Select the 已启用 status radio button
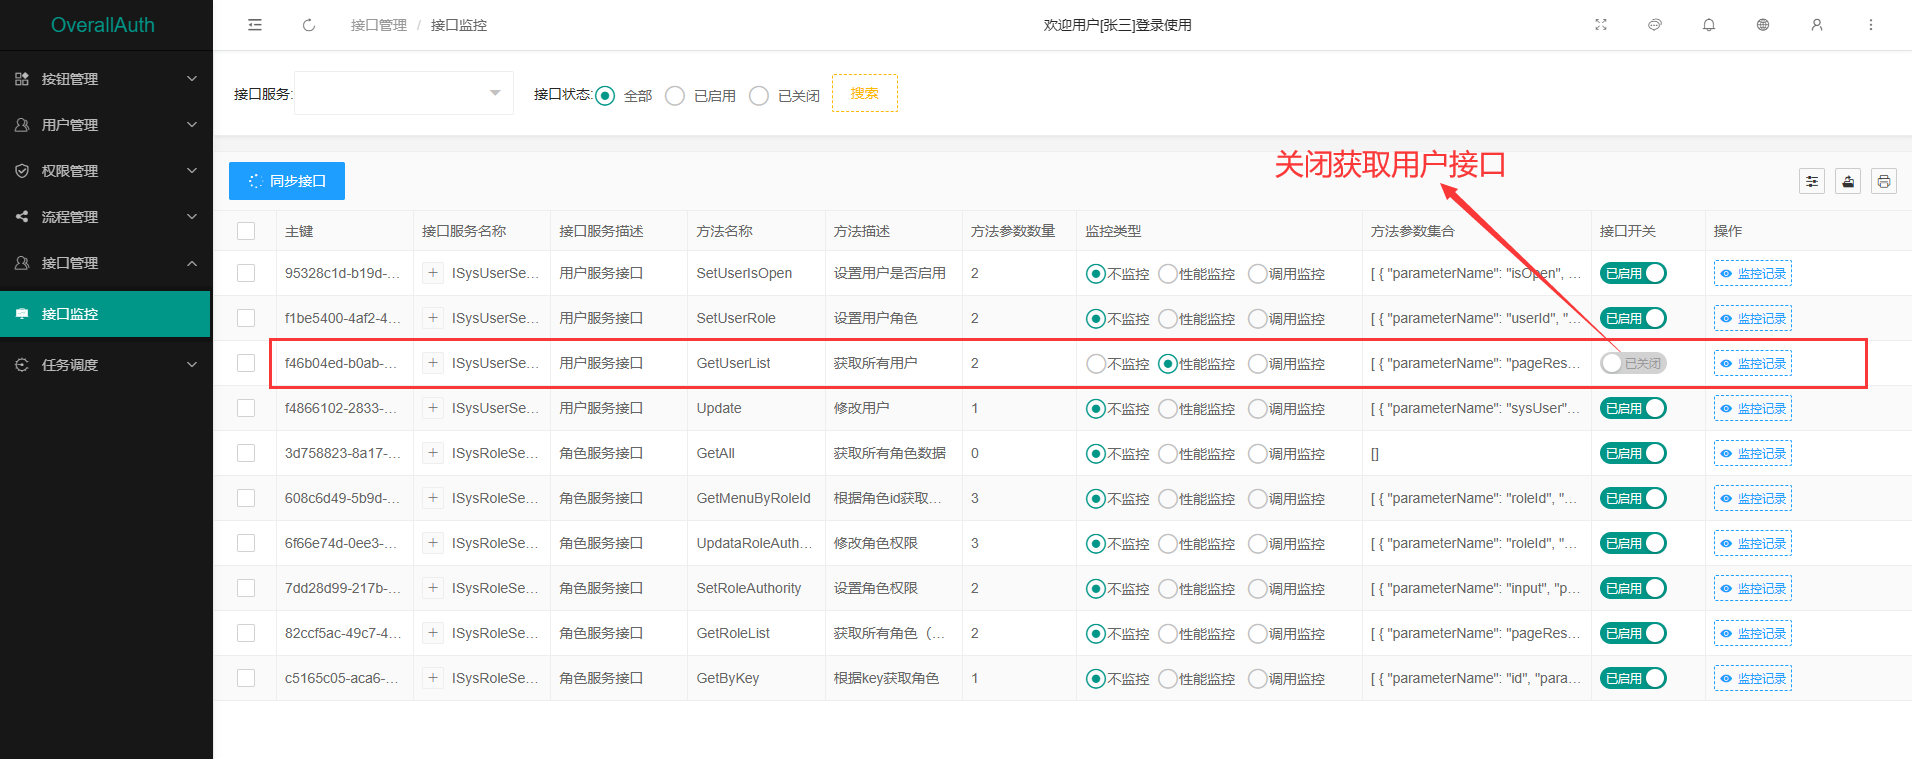1912x759 pixels. tap(675, 96)
